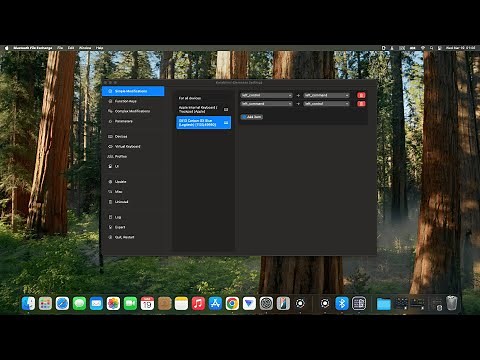Launch Google Chrome from the Dock
This screenshot has height=360, width=480.
232,304
